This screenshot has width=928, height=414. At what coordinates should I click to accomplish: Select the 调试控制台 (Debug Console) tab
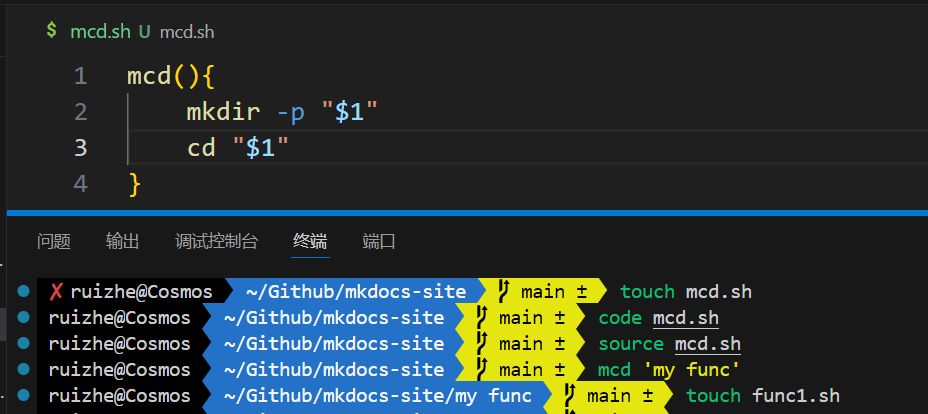point(216,241)
